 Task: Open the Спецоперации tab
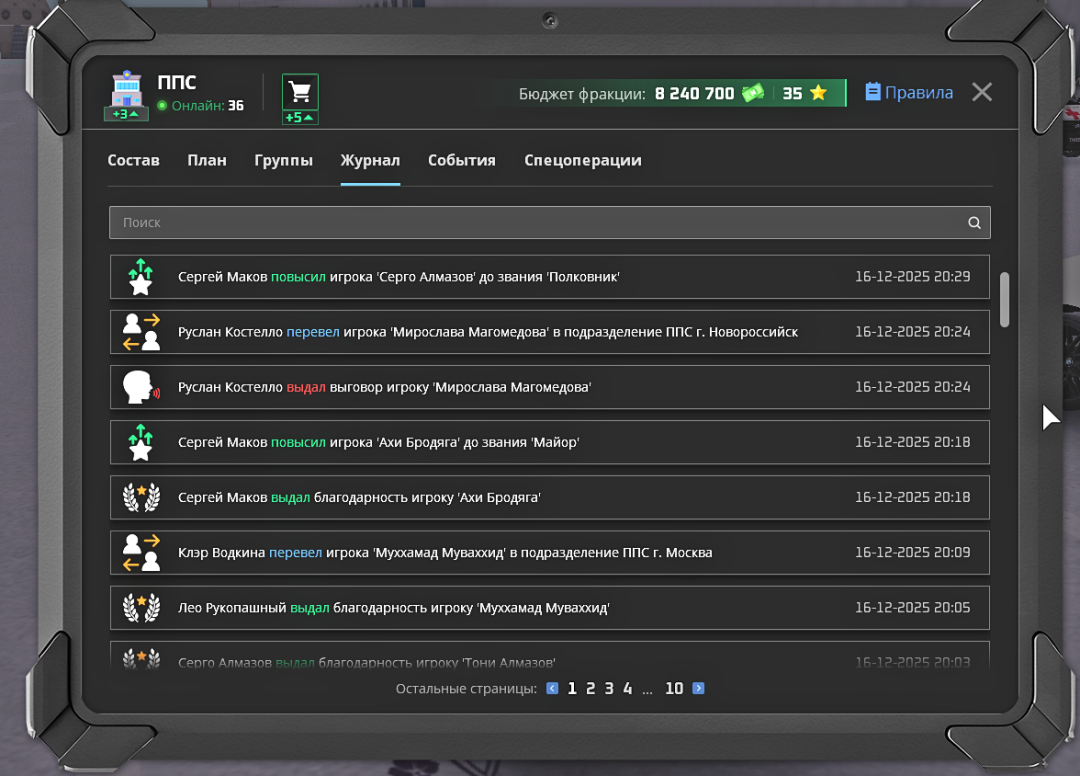click(x=582, y=160)
